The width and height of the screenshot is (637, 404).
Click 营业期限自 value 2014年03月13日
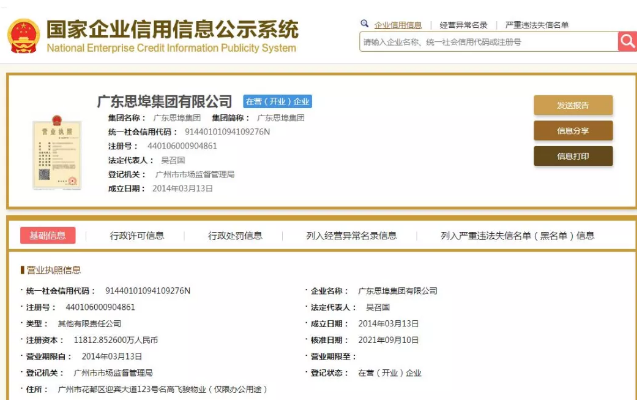point(112,356)
